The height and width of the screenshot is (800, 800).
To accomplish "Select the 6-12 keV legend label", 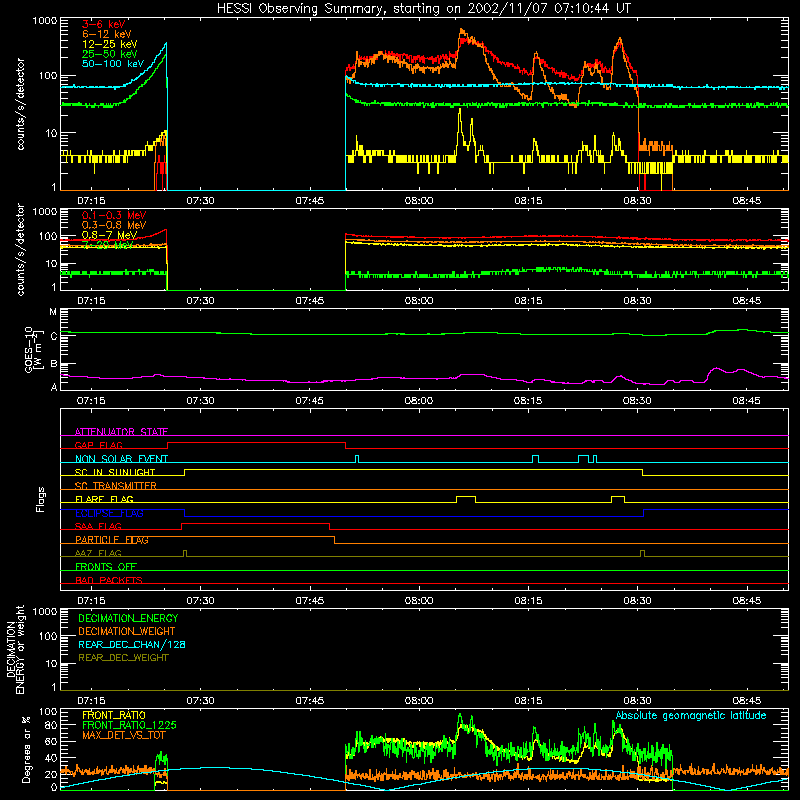I will [107, 34].
